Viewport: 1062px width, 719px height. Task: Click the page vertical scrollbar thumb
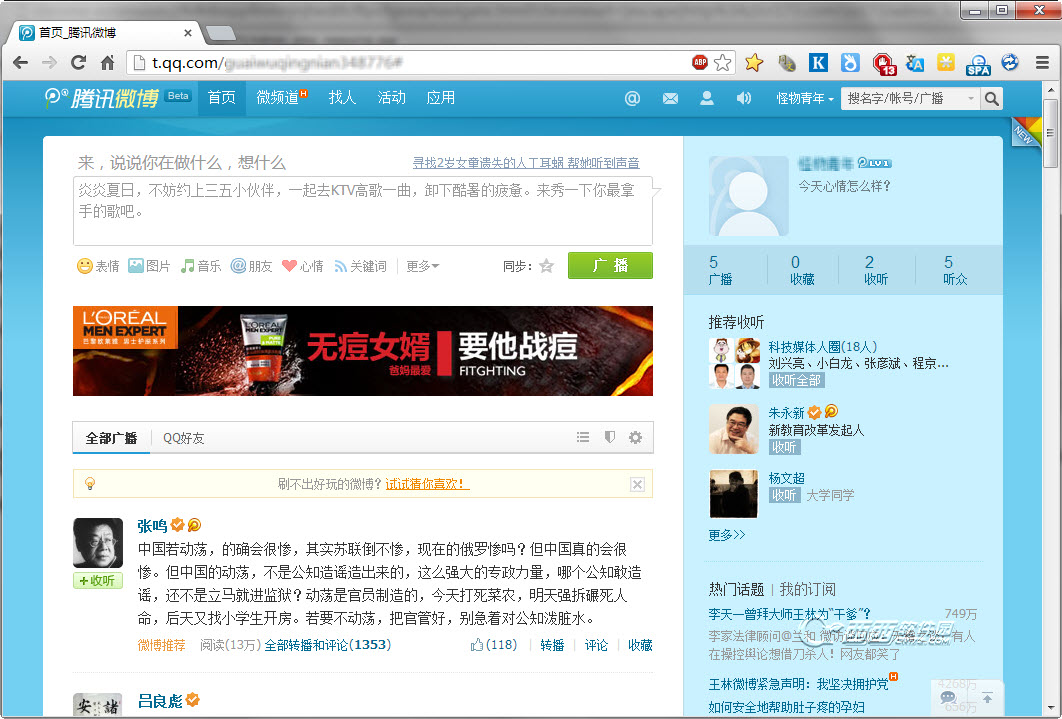point(1050,133)
